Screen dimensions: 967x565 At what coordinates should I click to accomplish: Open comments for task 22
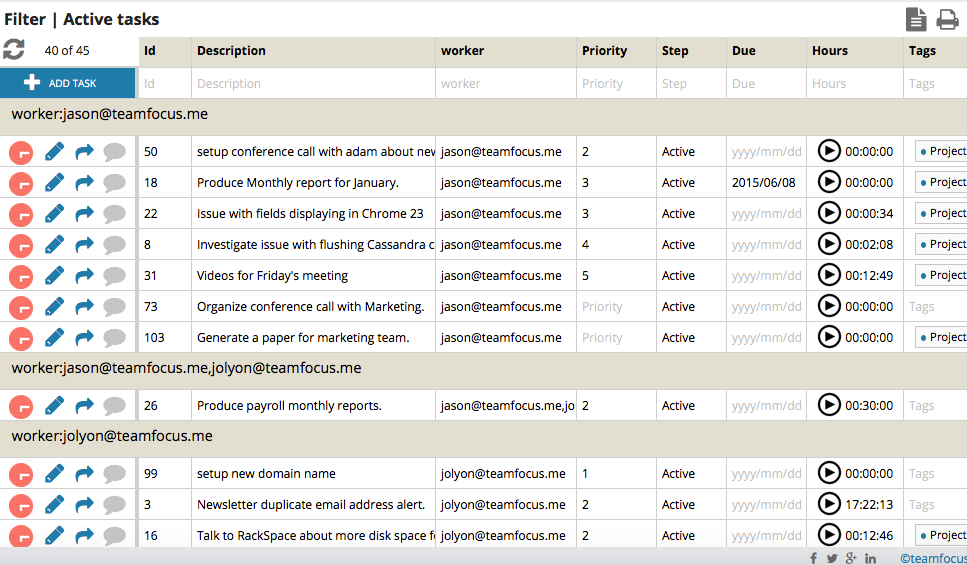(x=115, y=214)
